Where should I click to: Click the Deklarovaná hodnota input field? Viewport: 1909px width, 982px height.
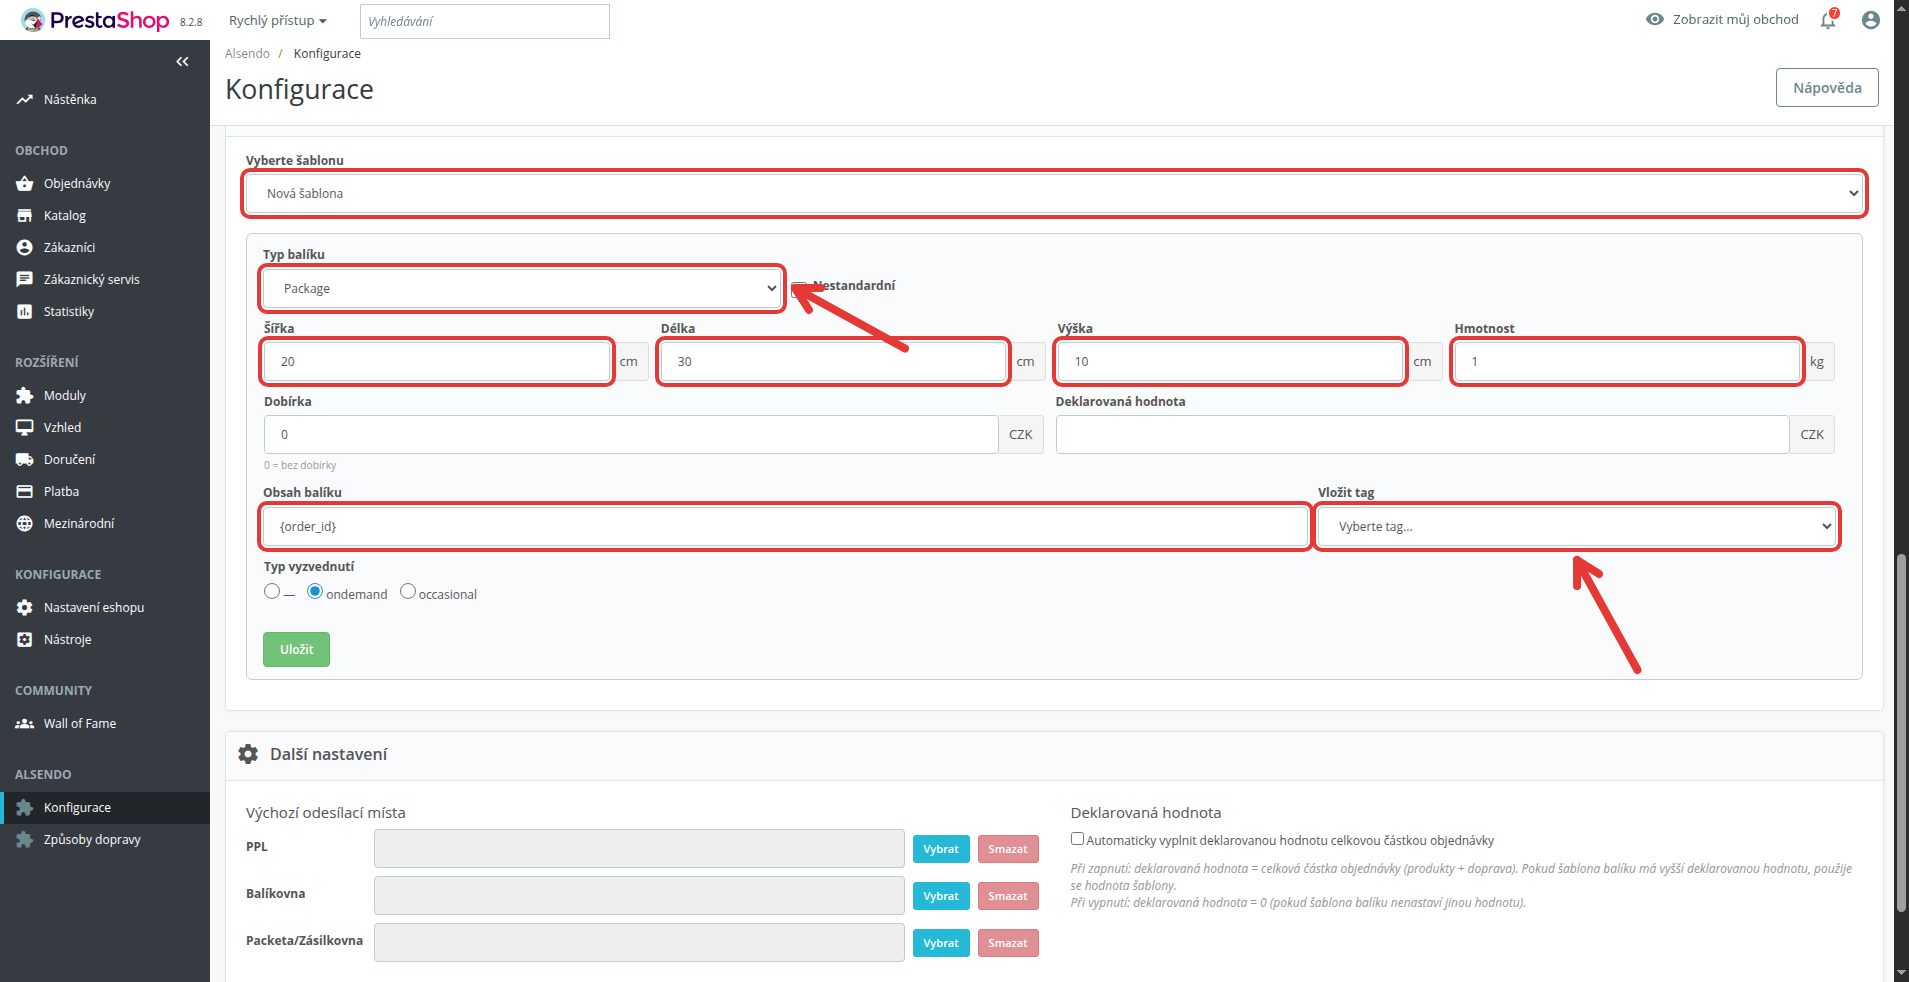[1422, 435]
